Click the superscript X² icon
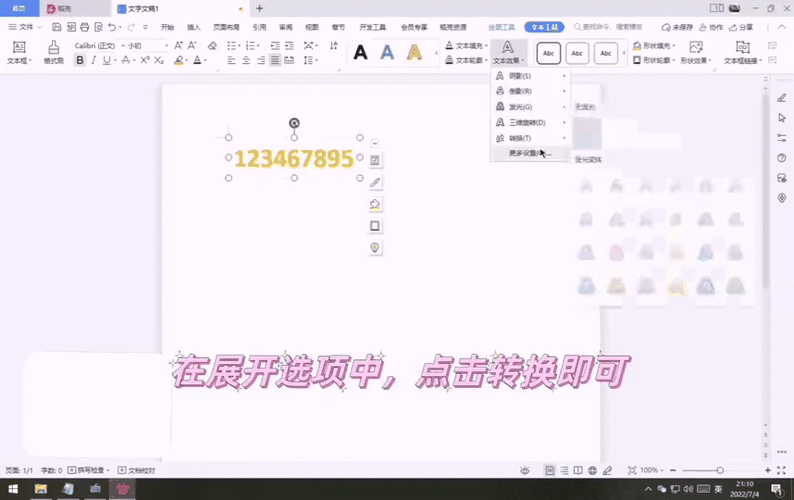This screenshot has height=500, width=794. point(145,60)
